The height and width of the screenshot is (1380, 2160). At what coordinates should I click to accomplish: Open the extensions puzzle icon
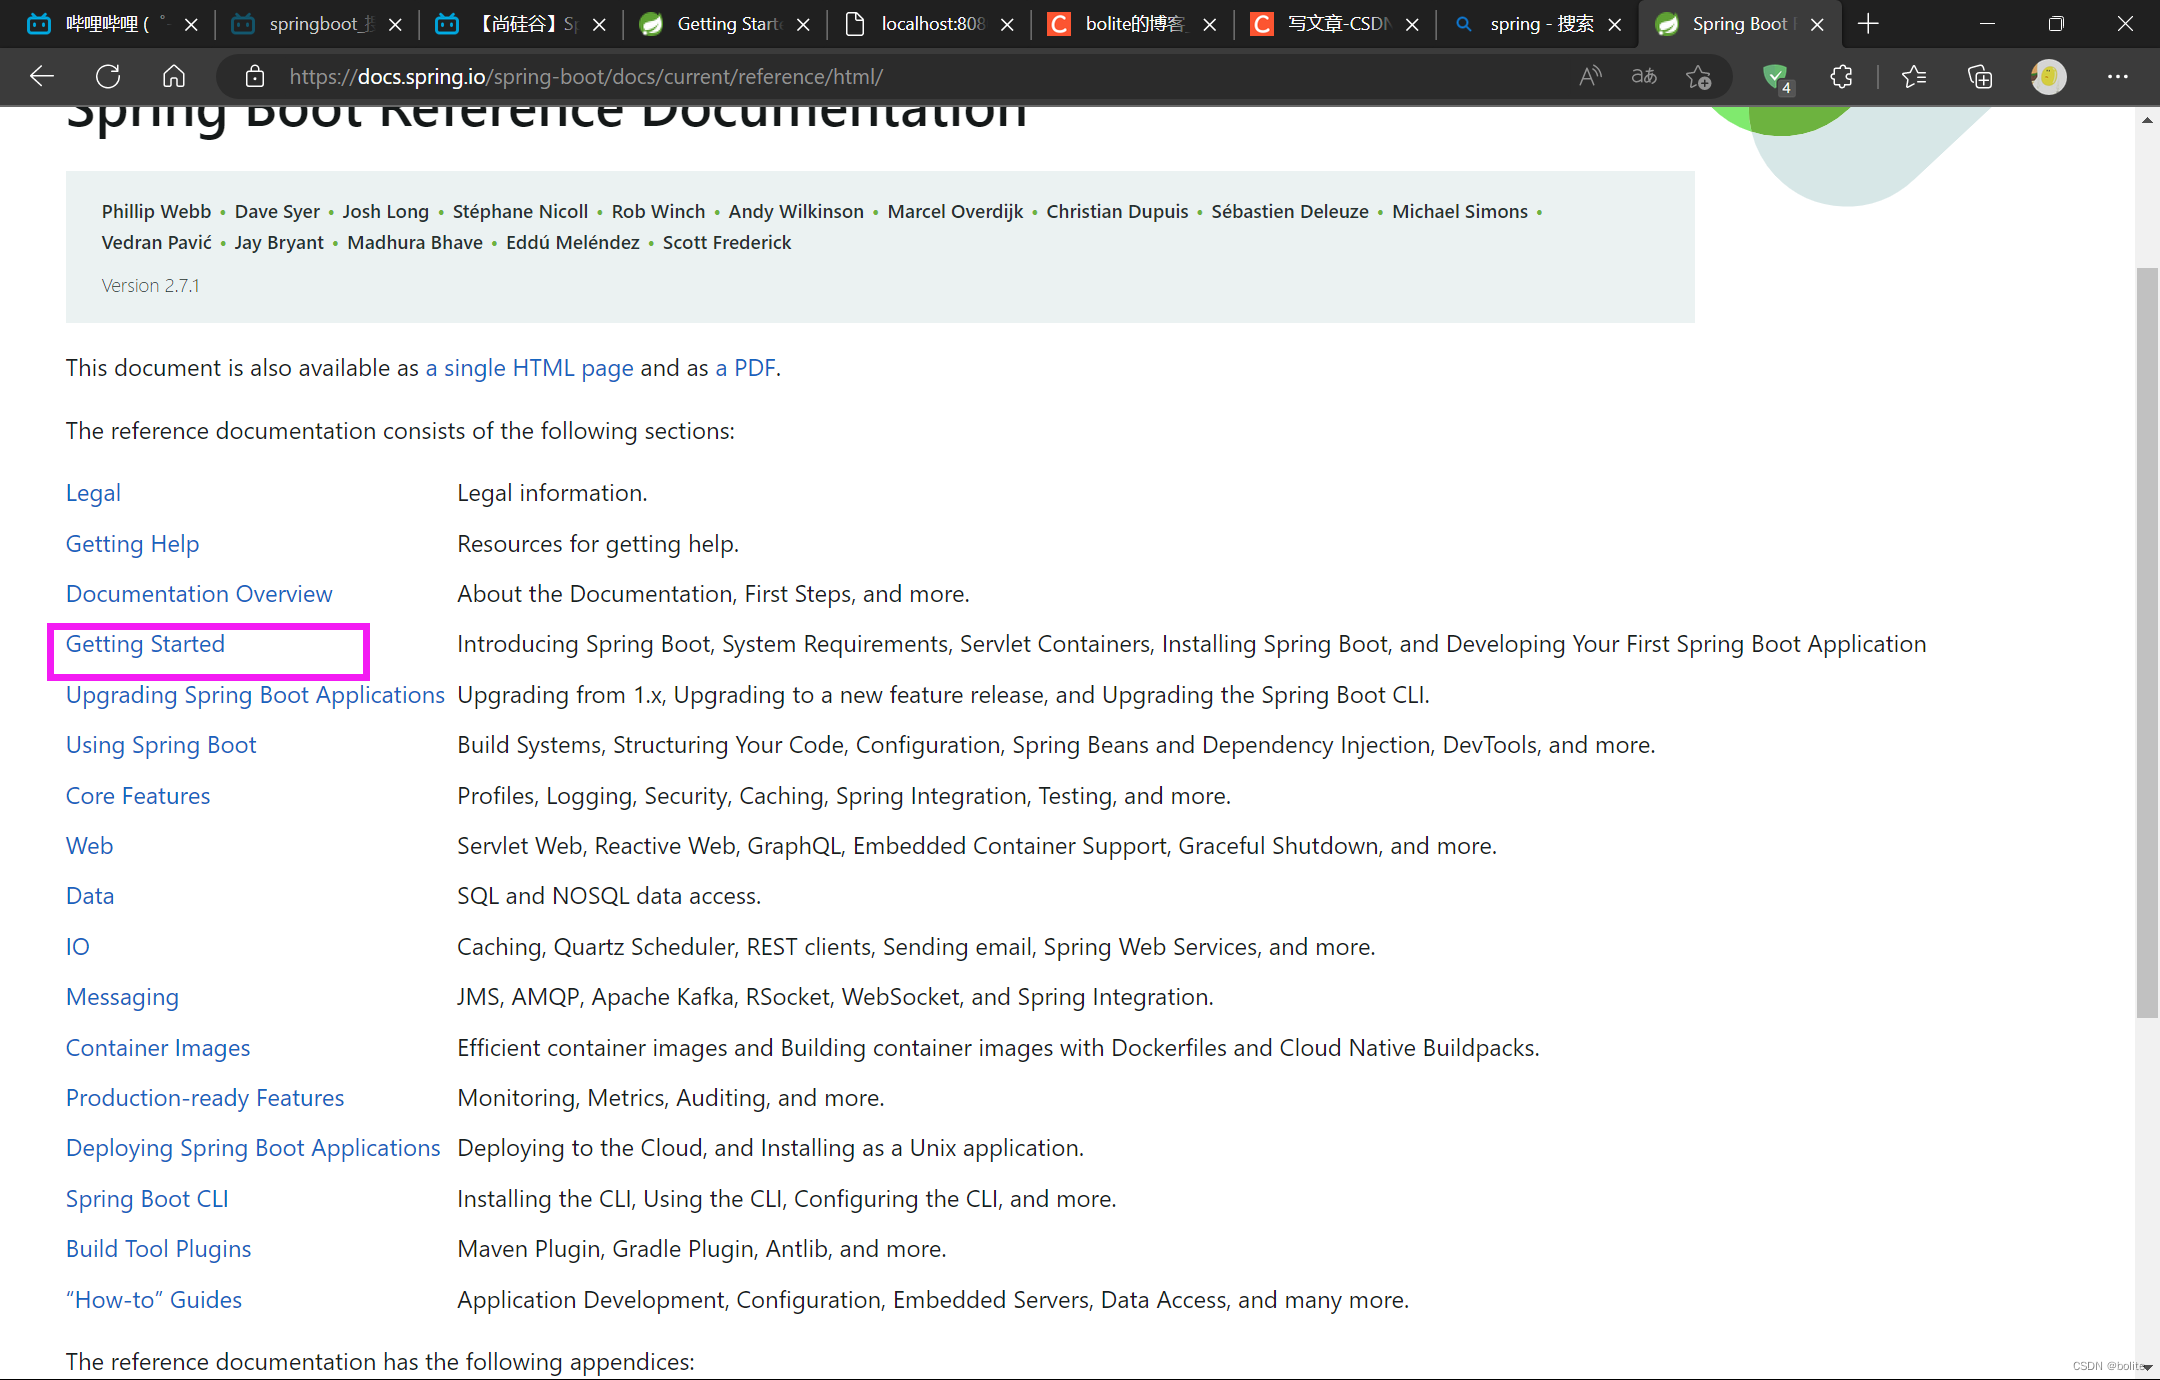coord(1841,76)
